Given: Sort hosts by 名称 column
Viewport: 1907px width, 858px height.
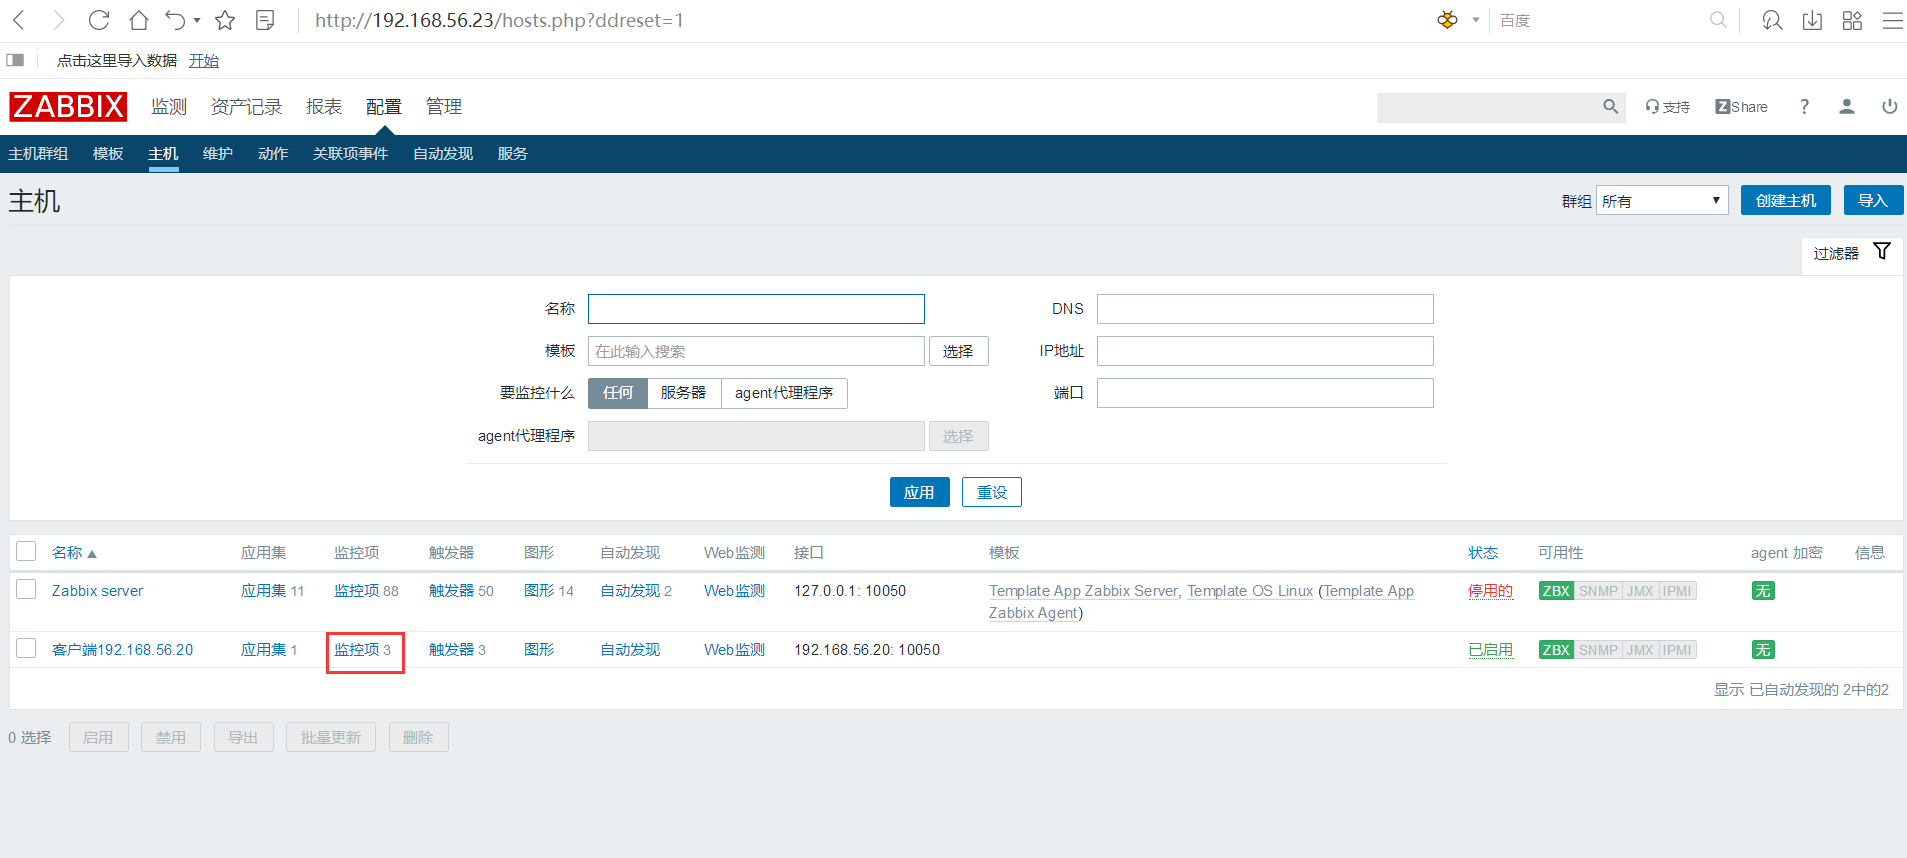Looking at the screenshot, I should [67, 553].
